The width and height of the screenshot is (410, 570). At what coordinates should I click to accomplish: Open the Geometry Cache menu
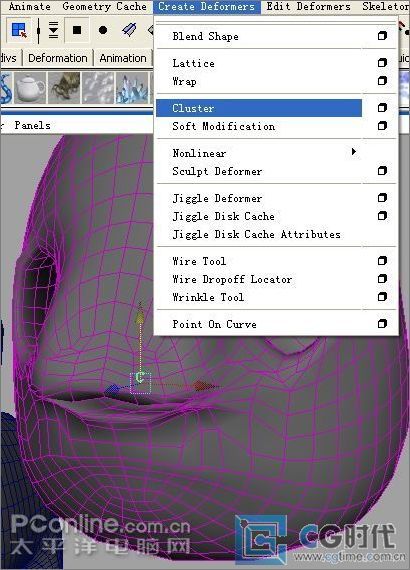(104, 7)
